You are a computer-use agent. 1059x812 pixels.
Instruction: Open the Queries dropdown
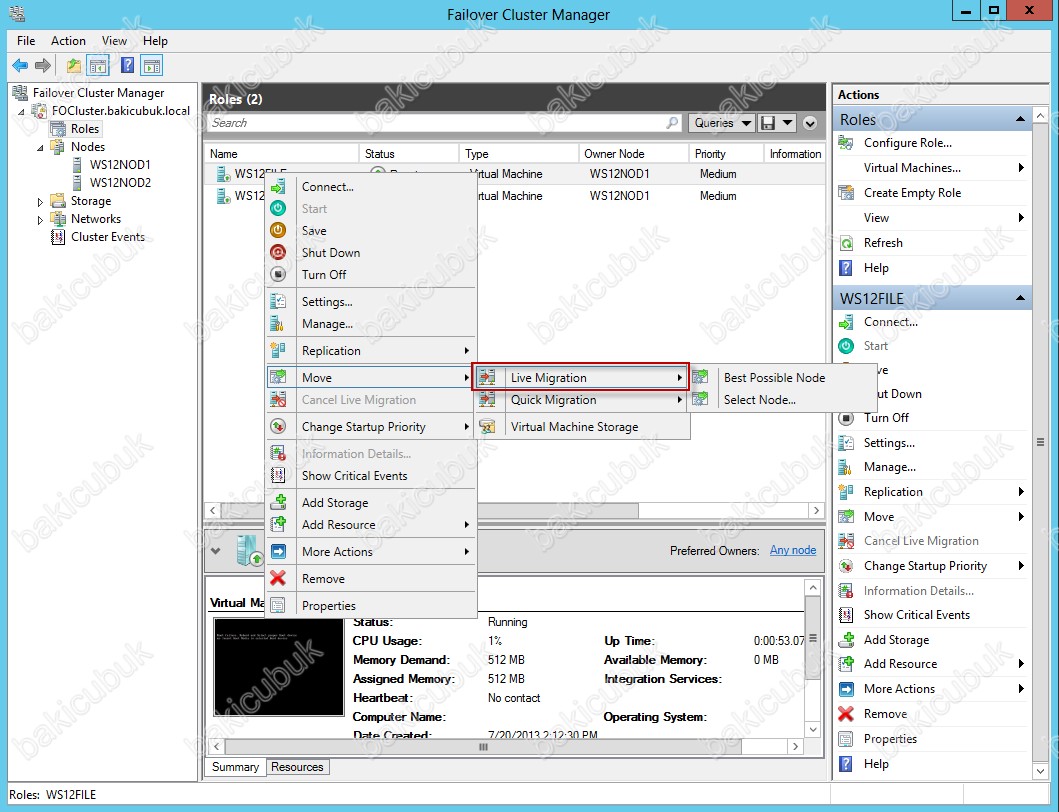[721, 123]
